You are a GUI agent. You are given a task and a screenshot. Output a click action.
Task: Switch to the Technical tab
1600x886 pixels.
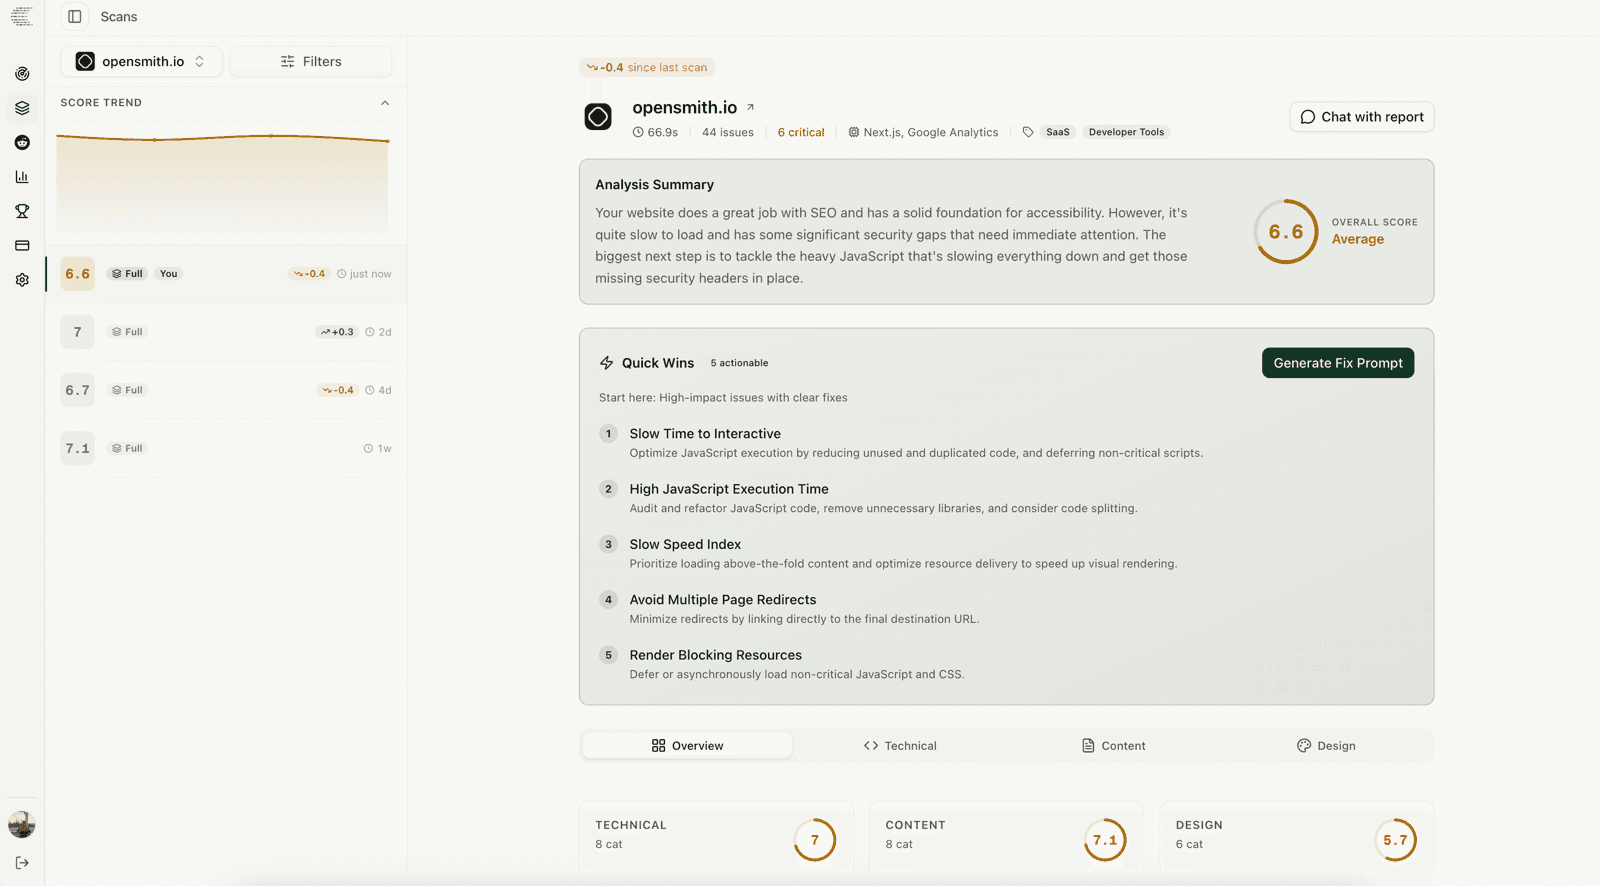[900, 746]
